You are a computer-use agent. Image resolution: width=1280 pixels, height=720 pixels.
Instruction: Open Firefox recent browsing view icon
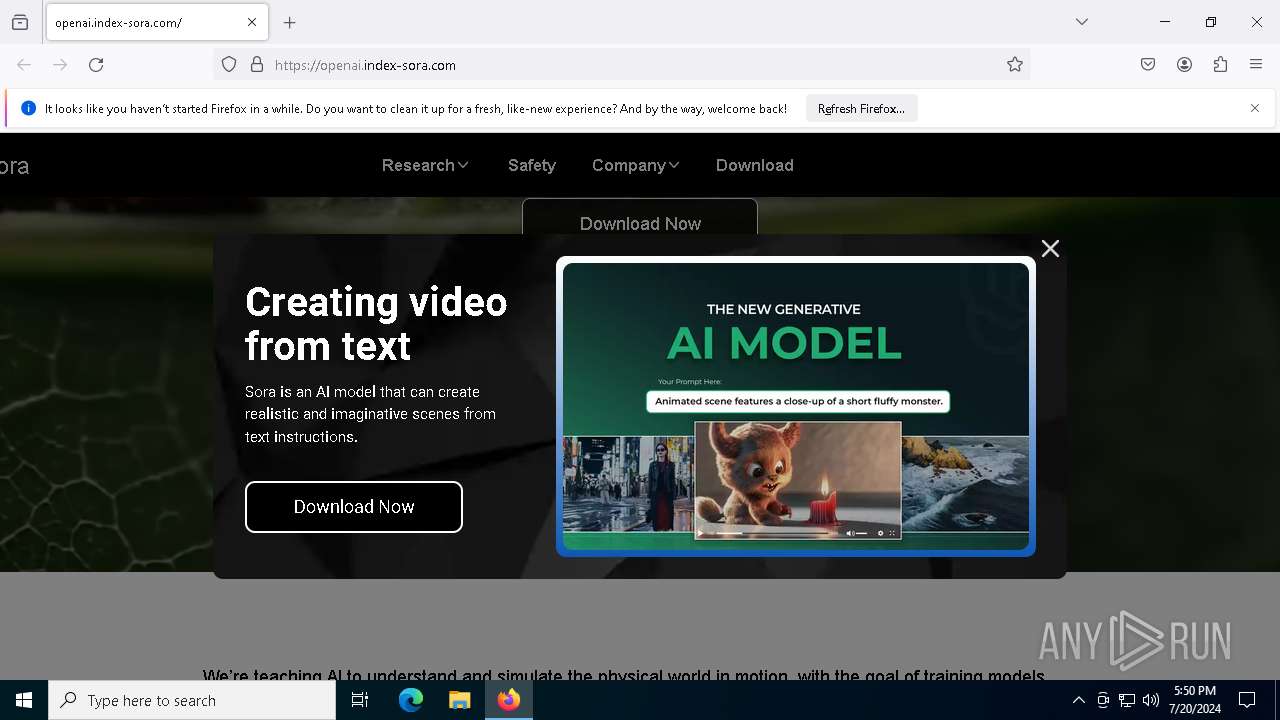click(x=20, y=22)
